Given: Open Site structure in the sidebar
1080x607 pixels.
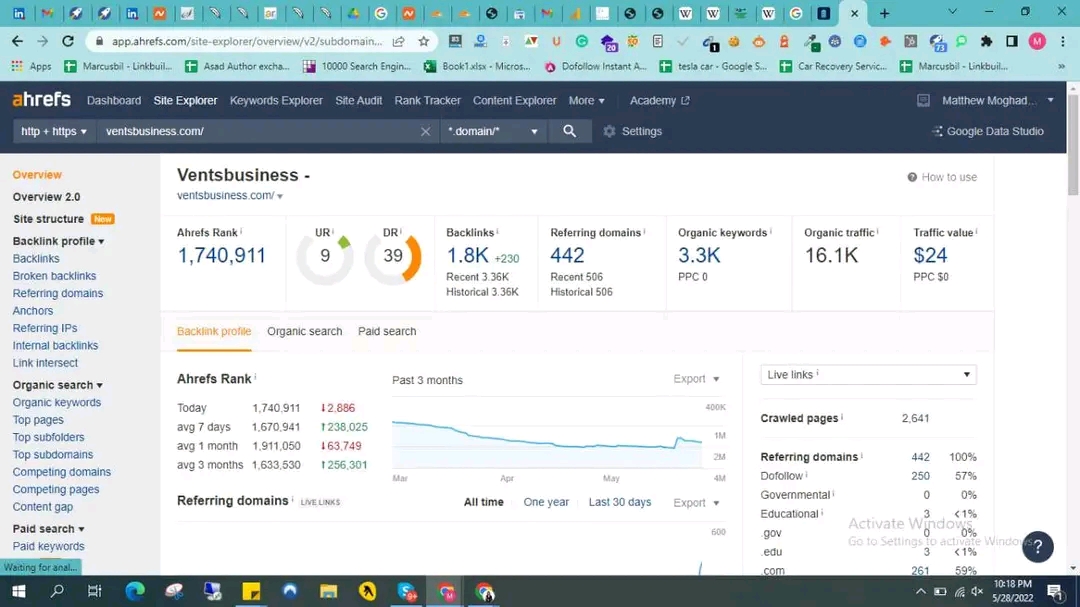Looking at the screenshot, I should pyautogui.click(x=48, y=219).
